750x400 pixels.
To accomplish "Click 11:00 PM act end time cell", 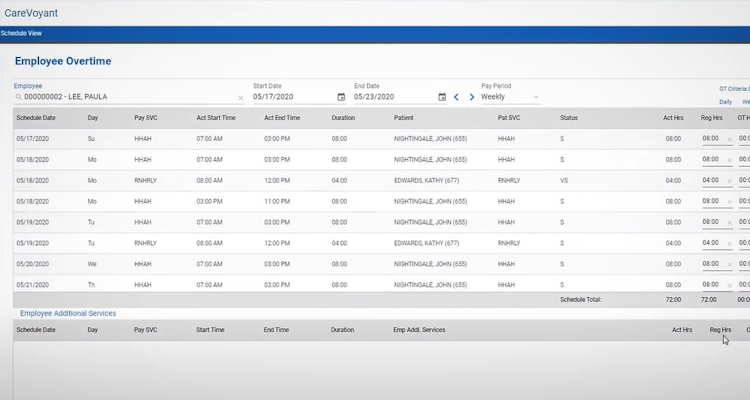I will 277,201.
